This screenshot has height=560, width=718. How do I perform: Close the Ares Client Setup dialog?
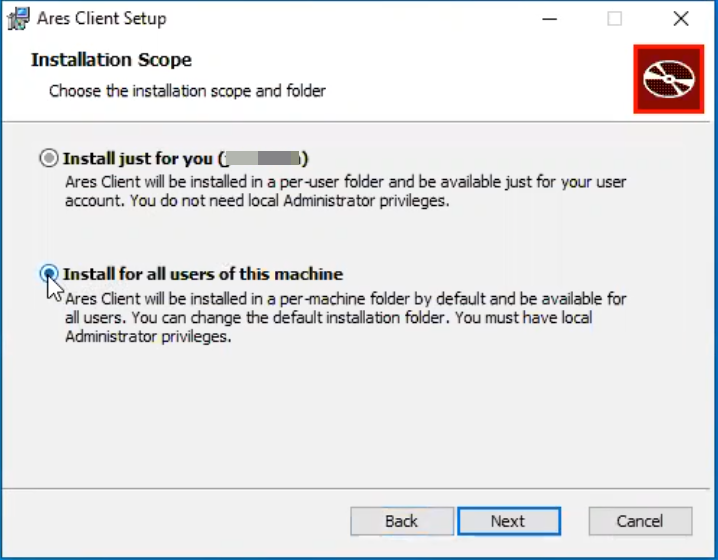tap(681, 18)
